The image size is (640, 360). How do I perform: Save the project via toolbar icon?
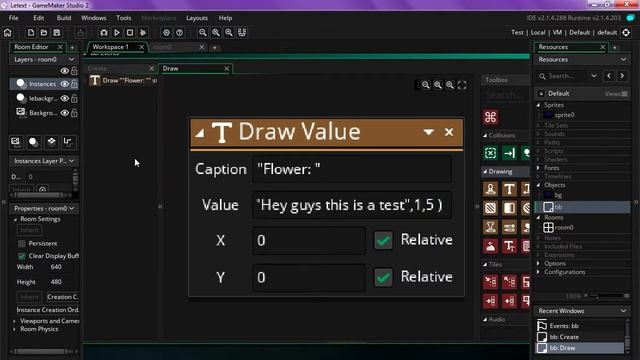pos(57,33)
